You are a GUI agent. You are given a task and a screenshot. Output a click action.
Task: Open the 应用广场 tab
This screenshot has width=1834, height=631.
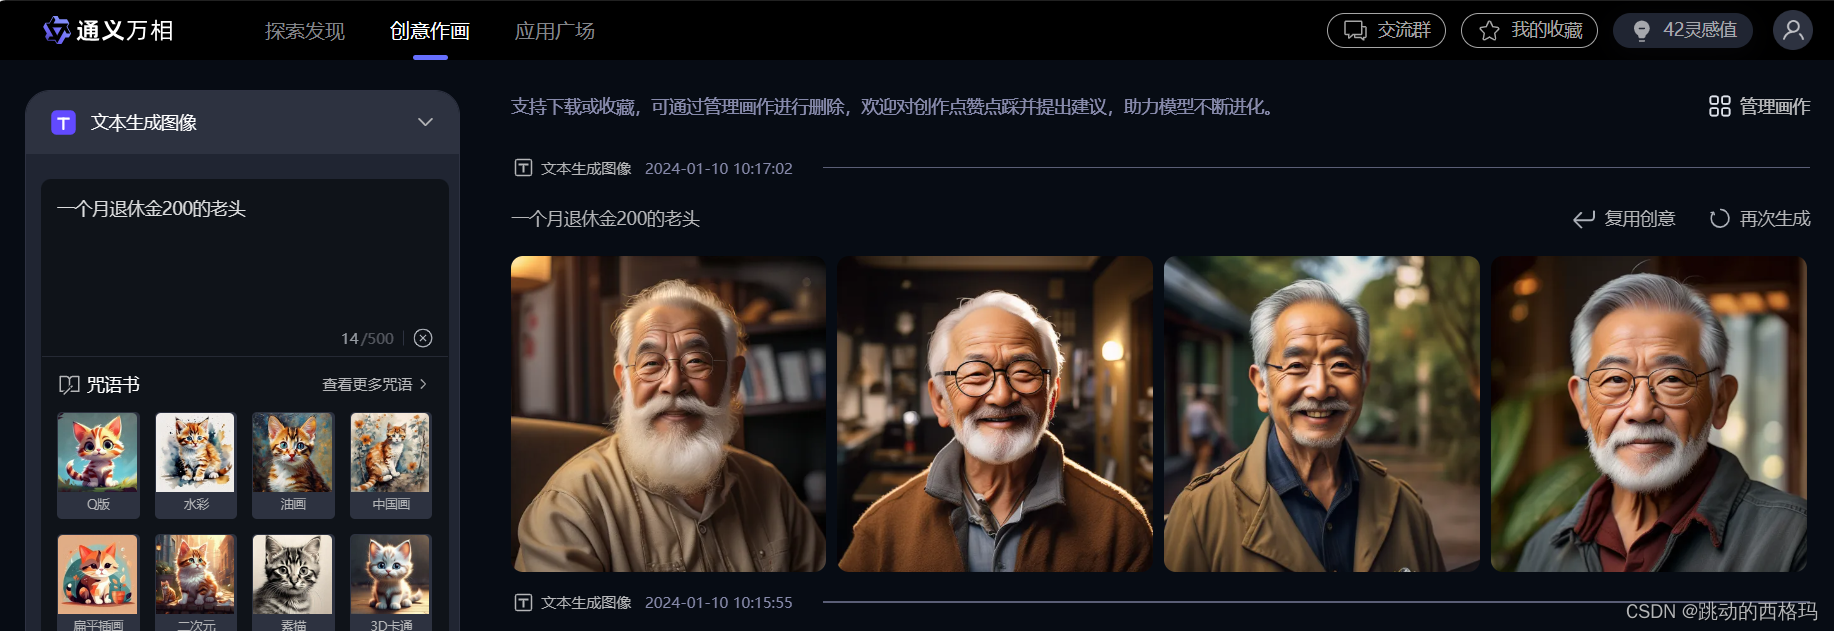point(555,31)
